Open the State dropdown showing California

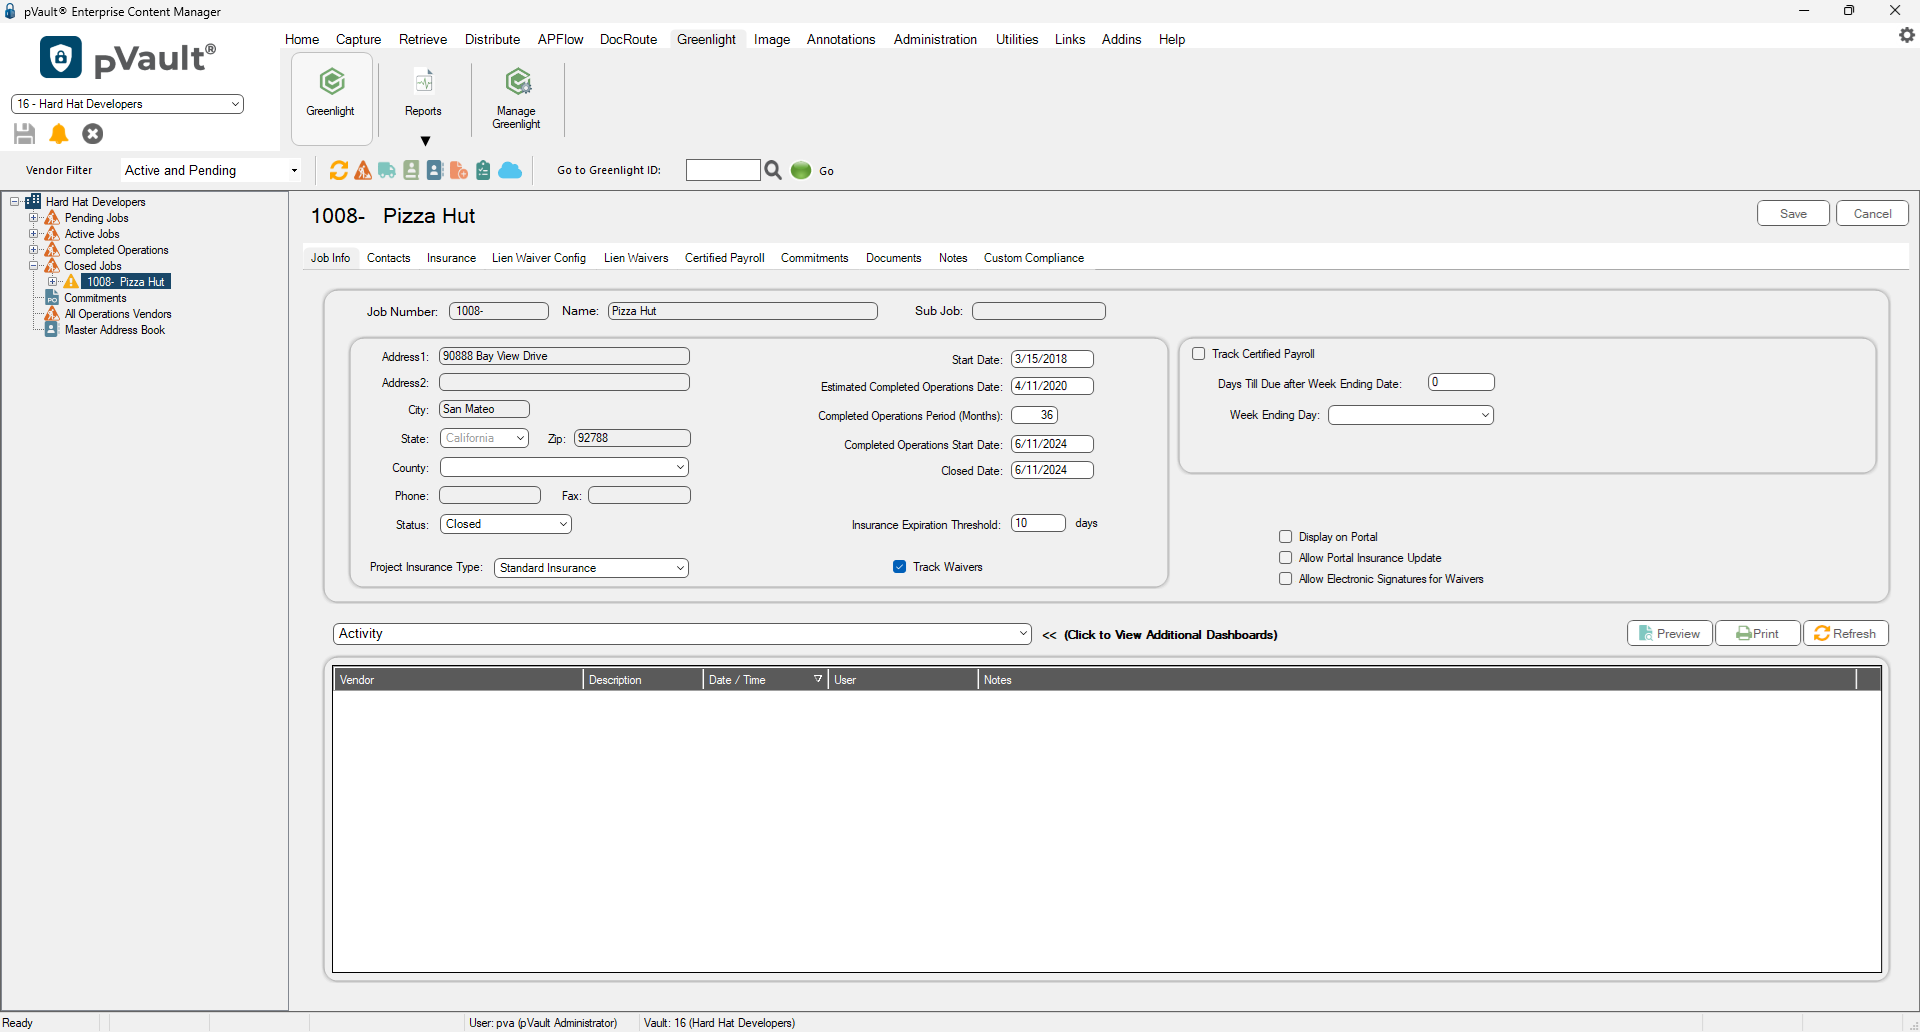pyautogui.click(x=484, y=438)
